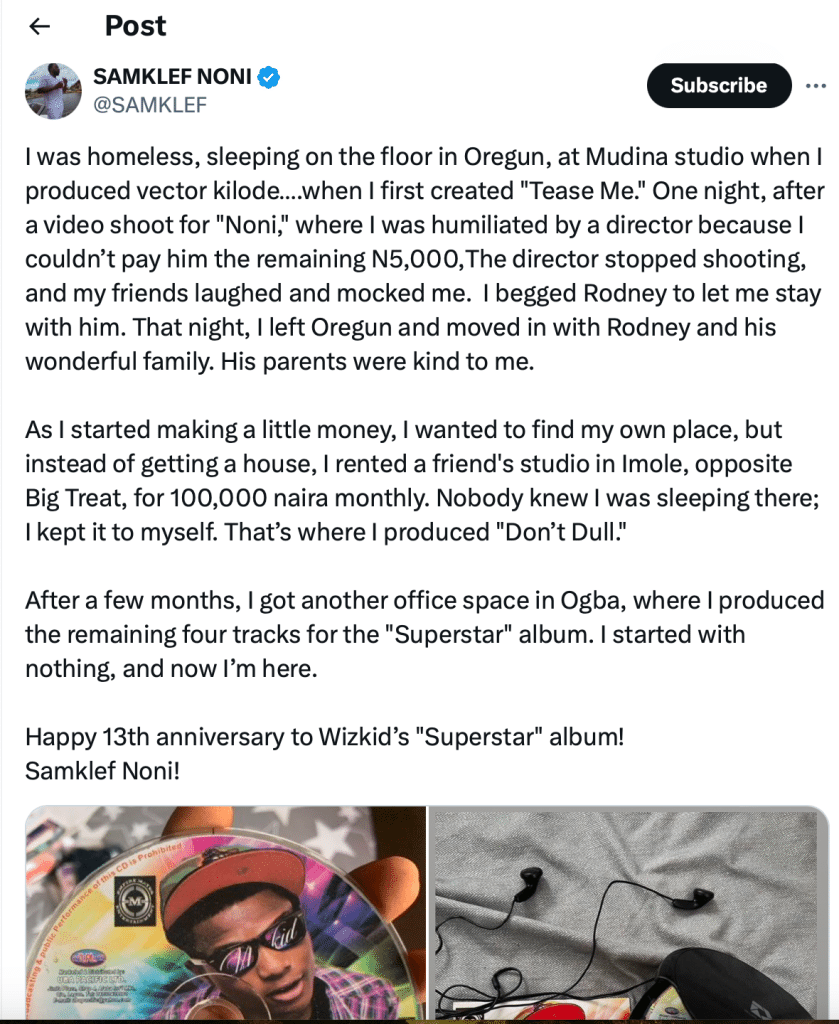839x1024 pixels.
Task: Open the more options ellipsis menu
Action: pos(816,86)
